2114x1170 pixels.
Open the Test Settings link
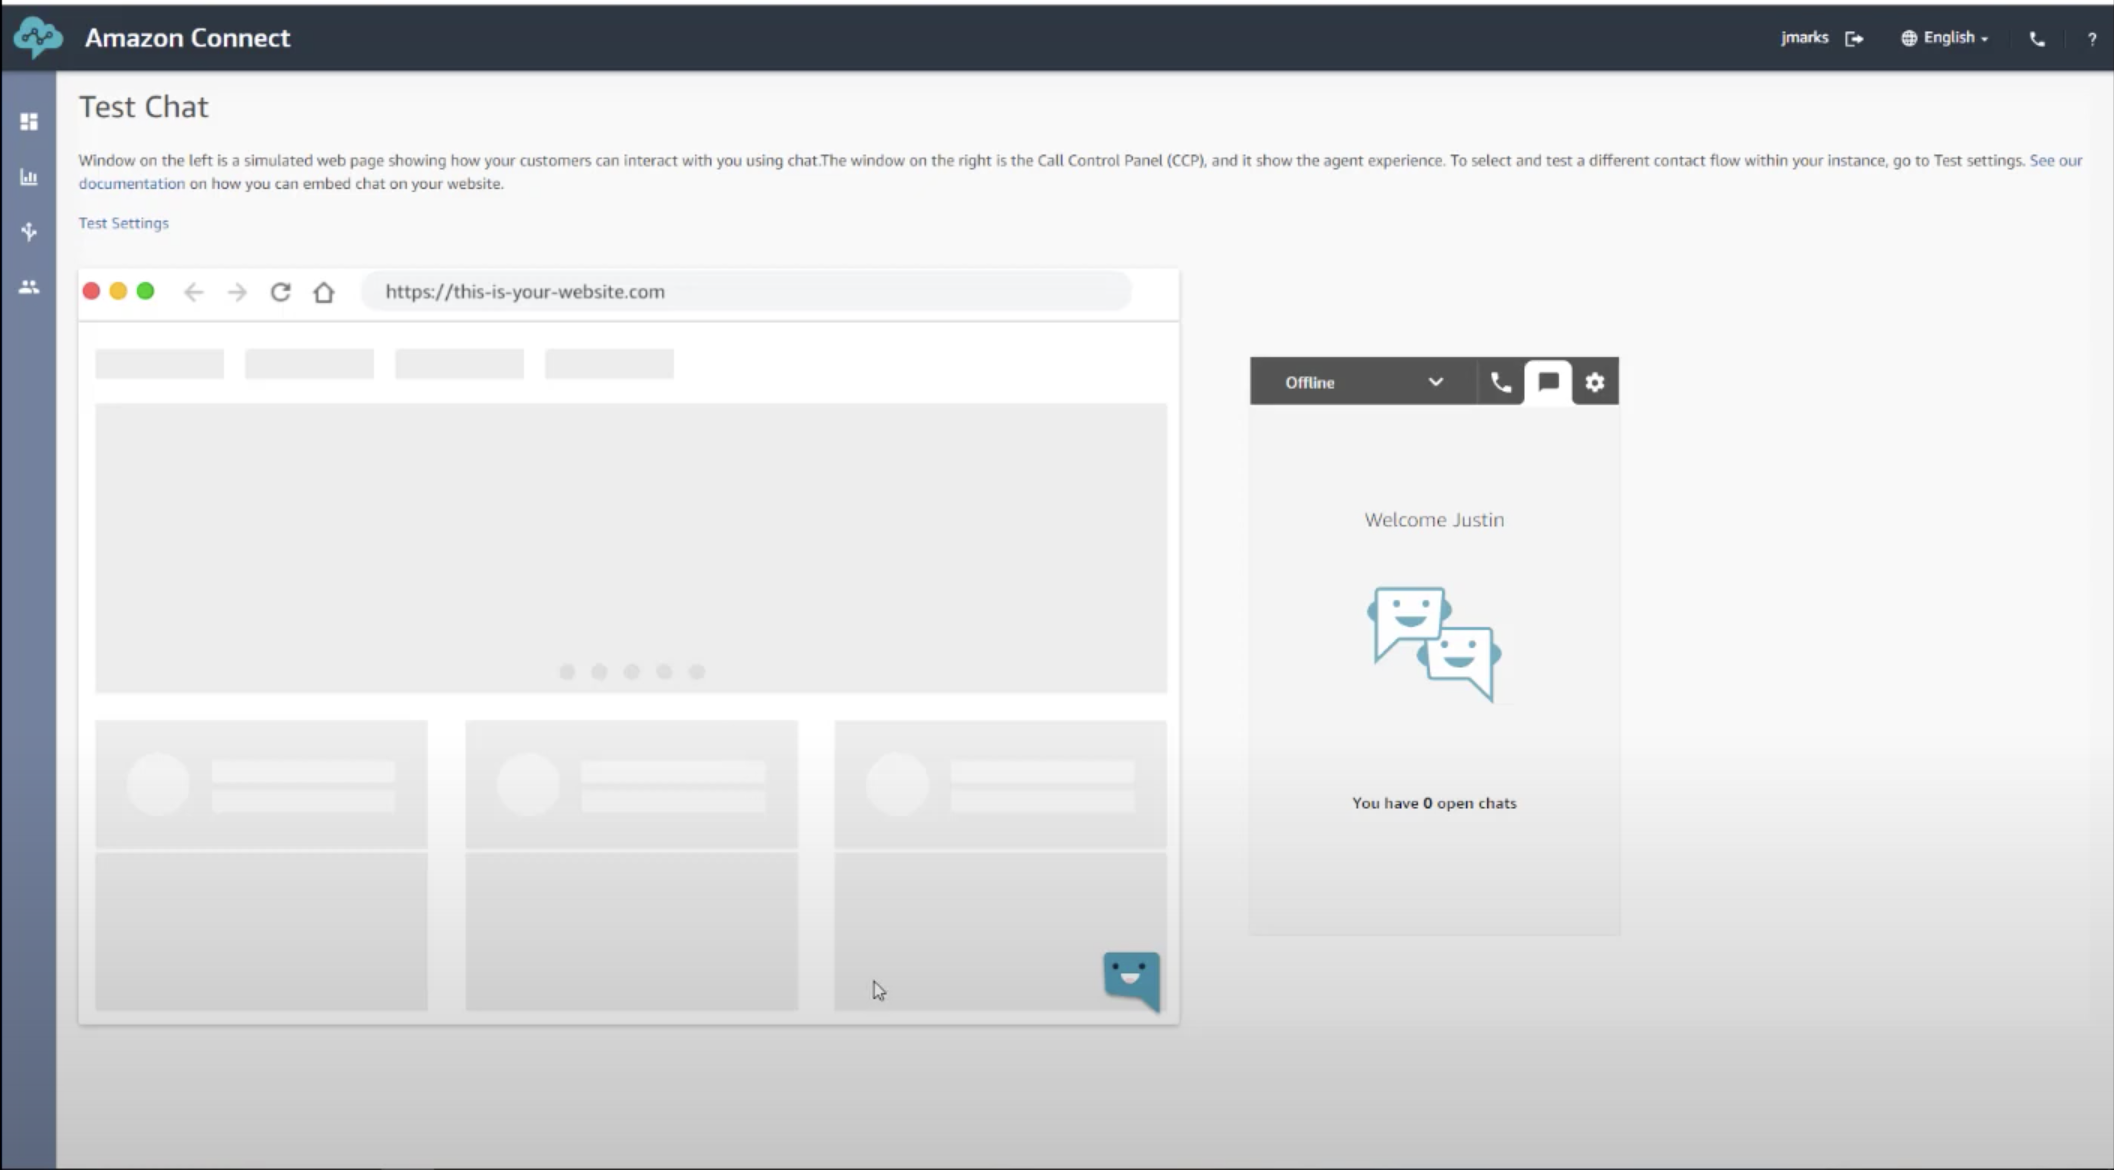click(x=124, y=223)
